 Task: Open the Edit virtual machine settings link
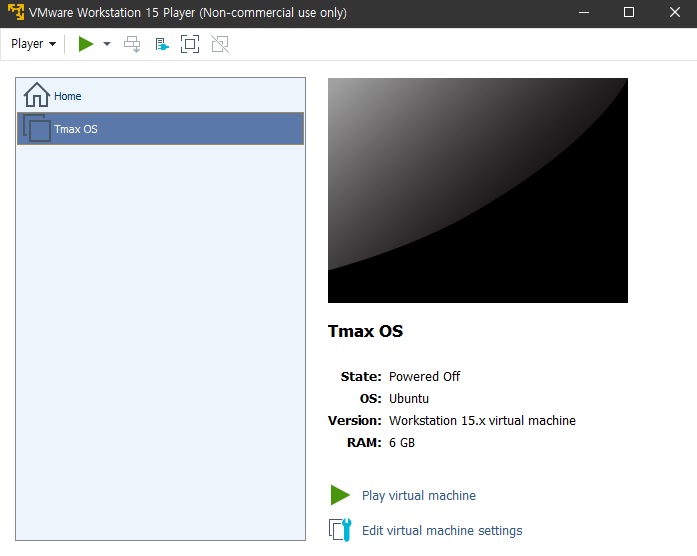pos(441,531)
